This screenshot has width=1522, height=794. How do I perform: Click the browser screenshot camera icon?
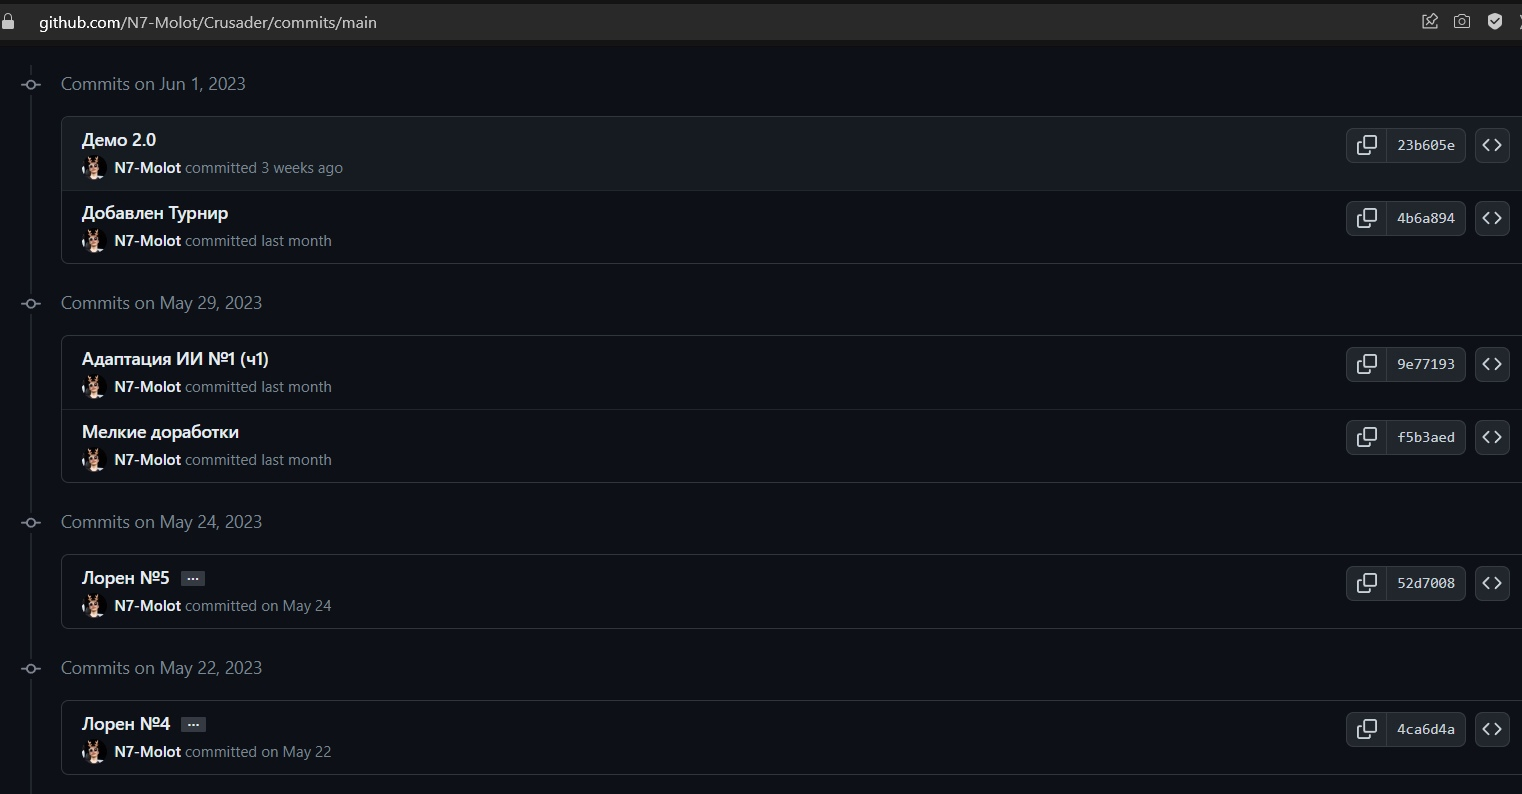(x=1462, y=21)
